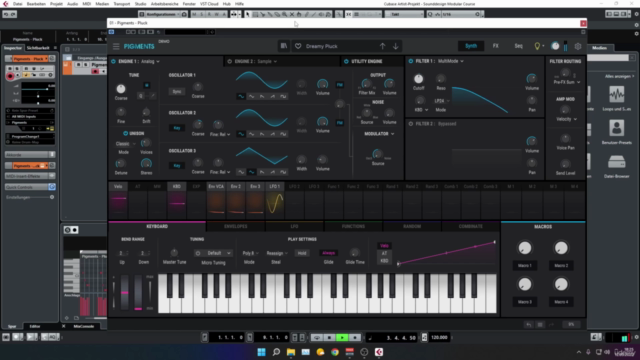The width and height of the screenshot is (640, 360).
Task: Open the sound design tips lightbulb
Action: coord(537,46)
